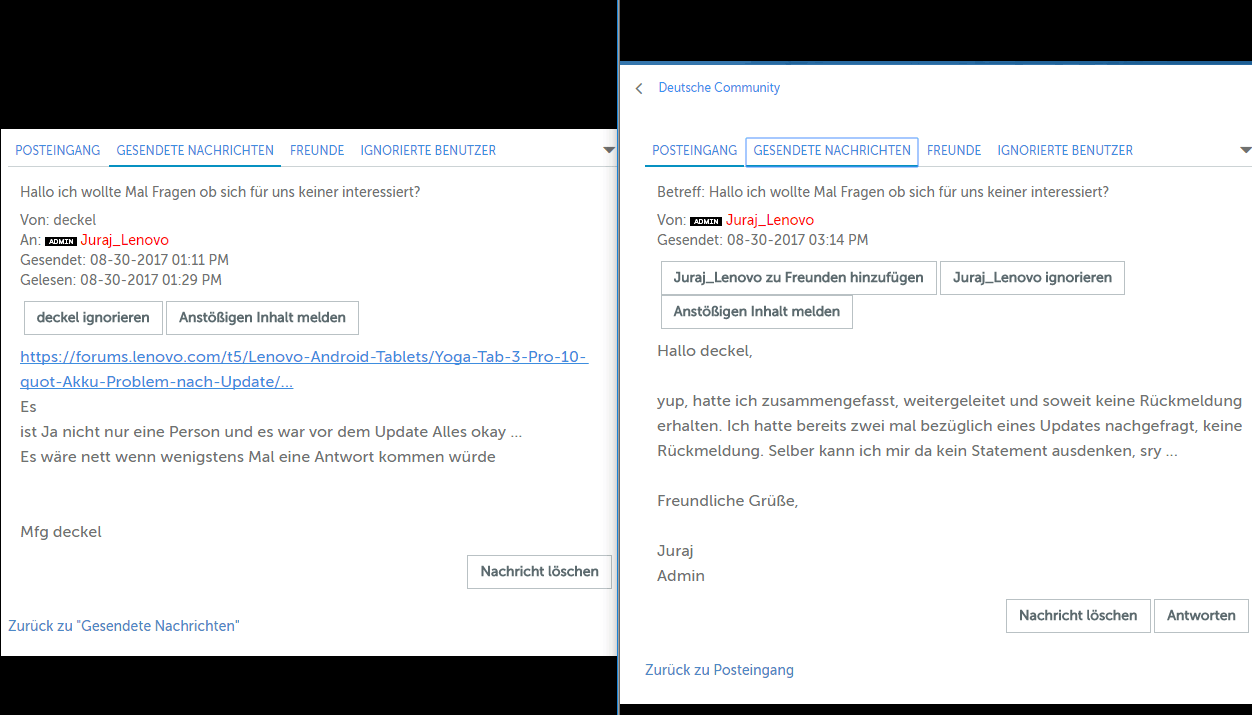Click "Gesendet: 08-30-2017 03:14 PM" text
The image size is (1252, 715).
pyautogui.click(x=762, y=240)
